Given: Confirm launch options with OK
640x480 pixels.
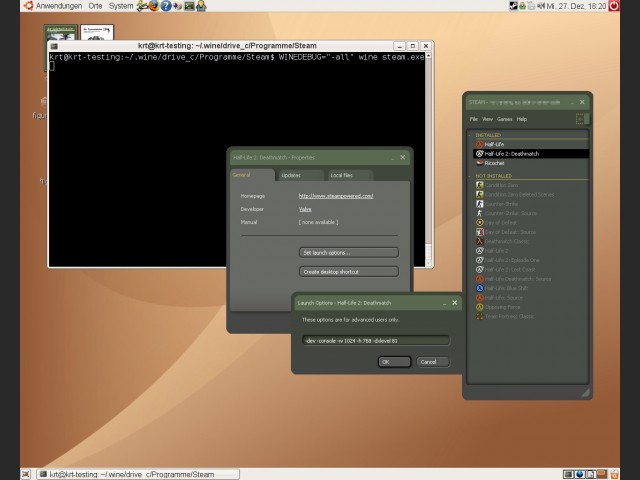Looking at the screenshot, I should click(x=394, y=362).
